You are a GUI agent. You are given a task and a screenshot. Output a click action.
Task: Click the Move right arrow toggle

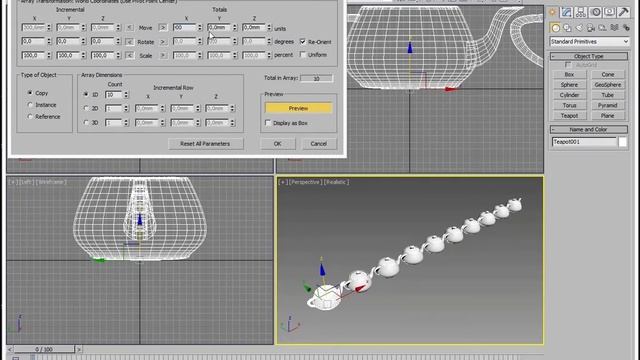[x=163, y=28]
